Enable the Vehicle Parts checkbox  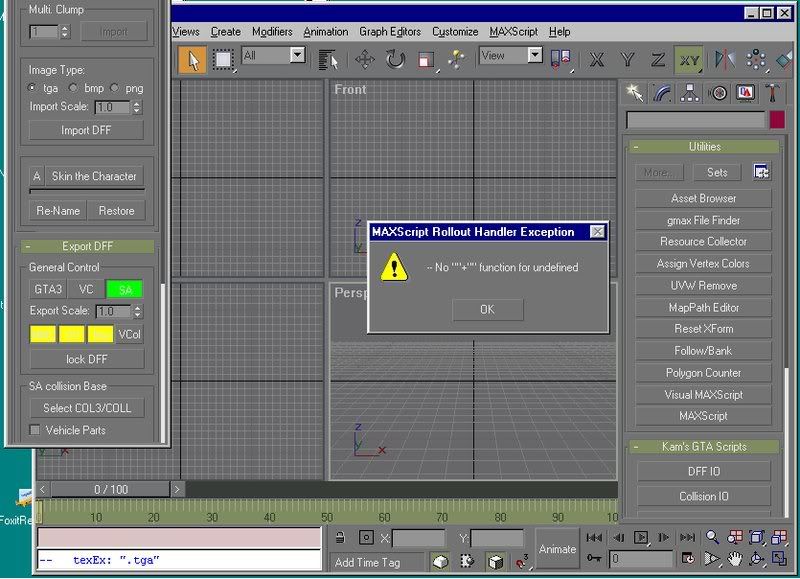click(x=35, y=430)
